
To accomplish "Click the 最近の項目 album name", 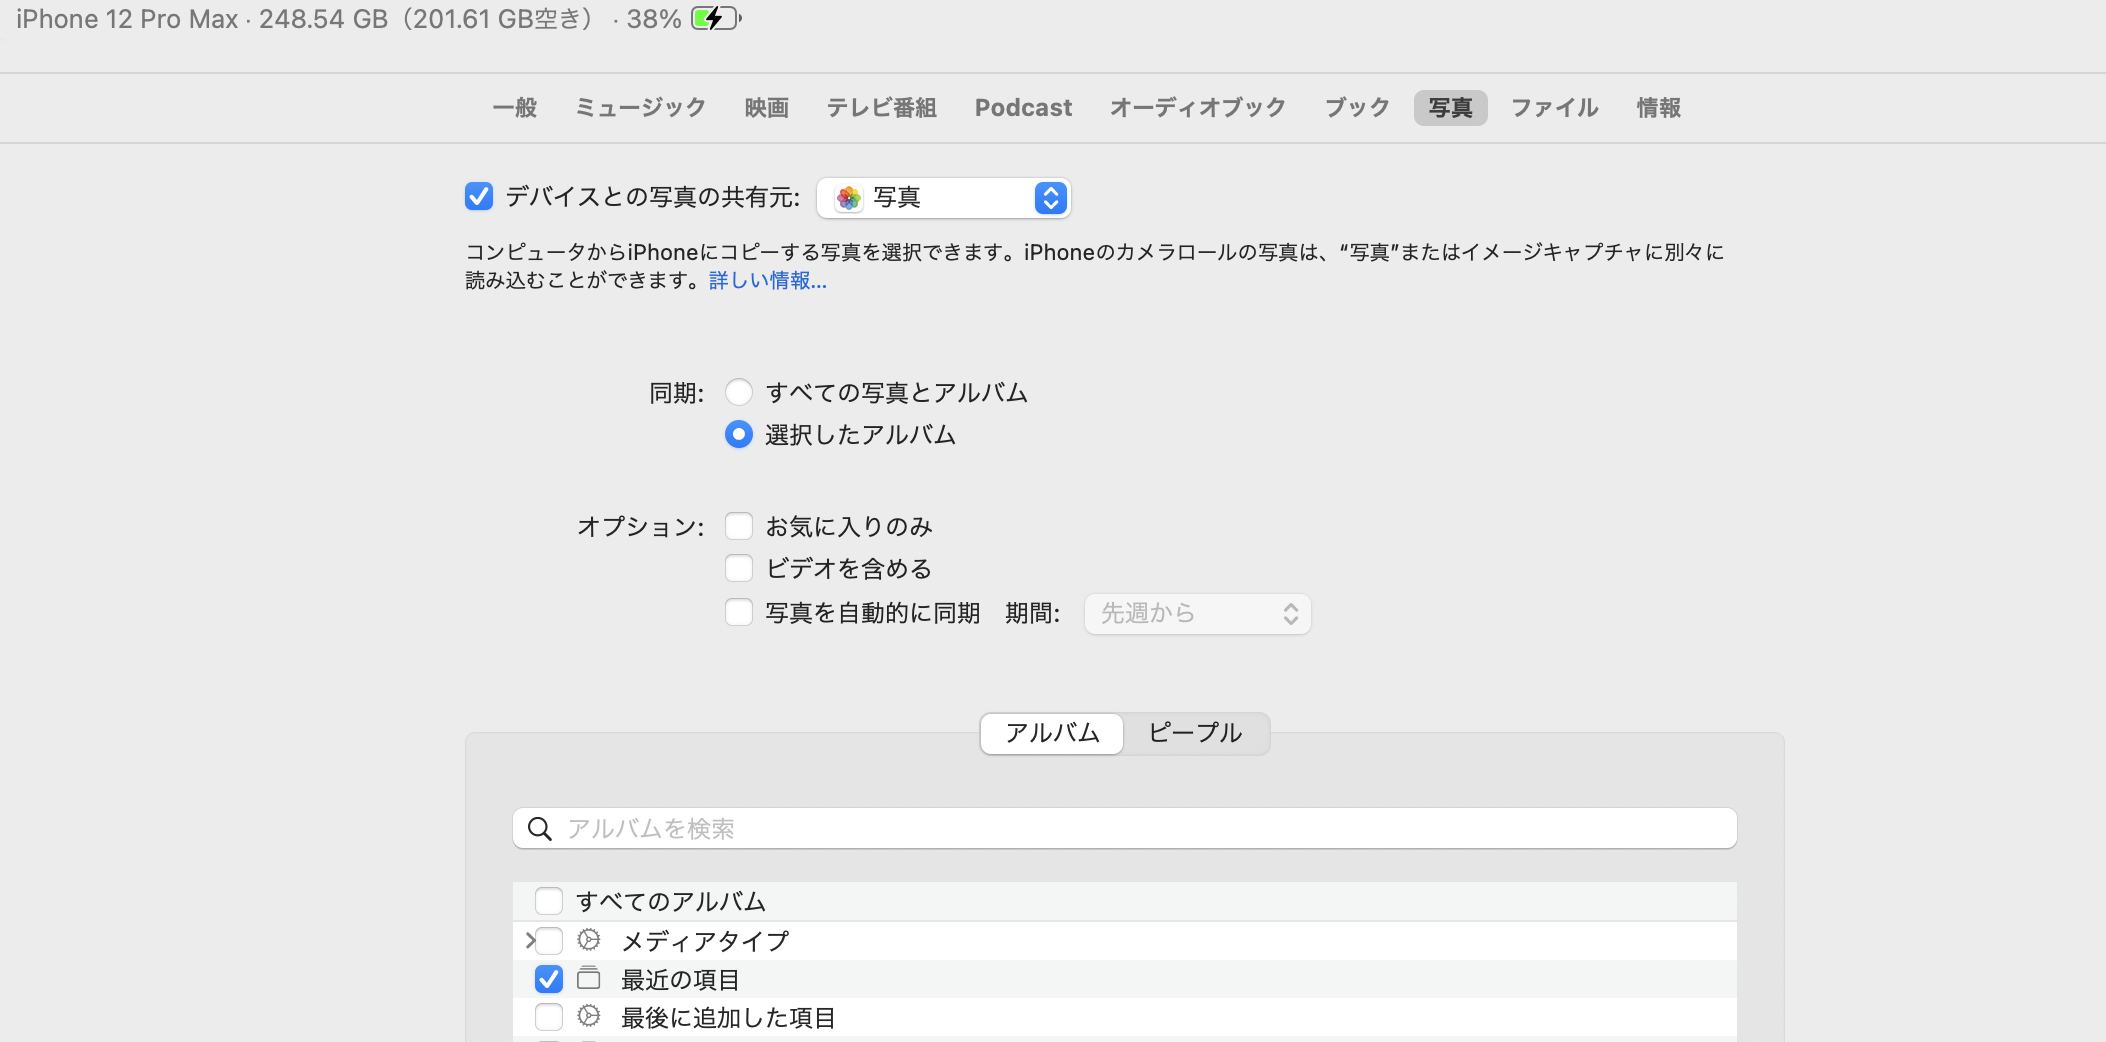I will pos(681,979).
